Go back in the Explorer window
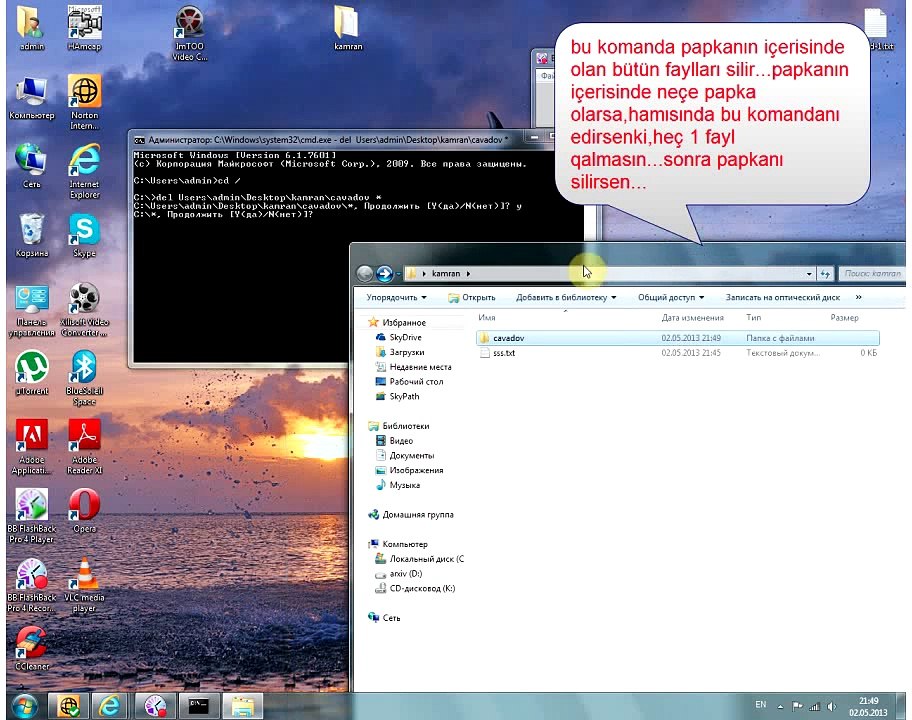This screenshot has width=912, height=720. [364, 273]
